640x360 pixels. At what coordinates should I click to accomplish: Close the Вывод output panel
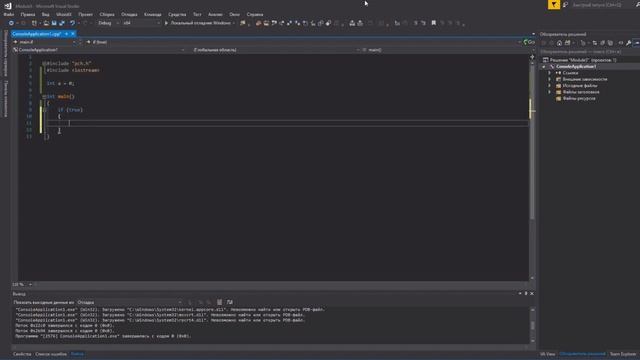(x=532, y=293)
